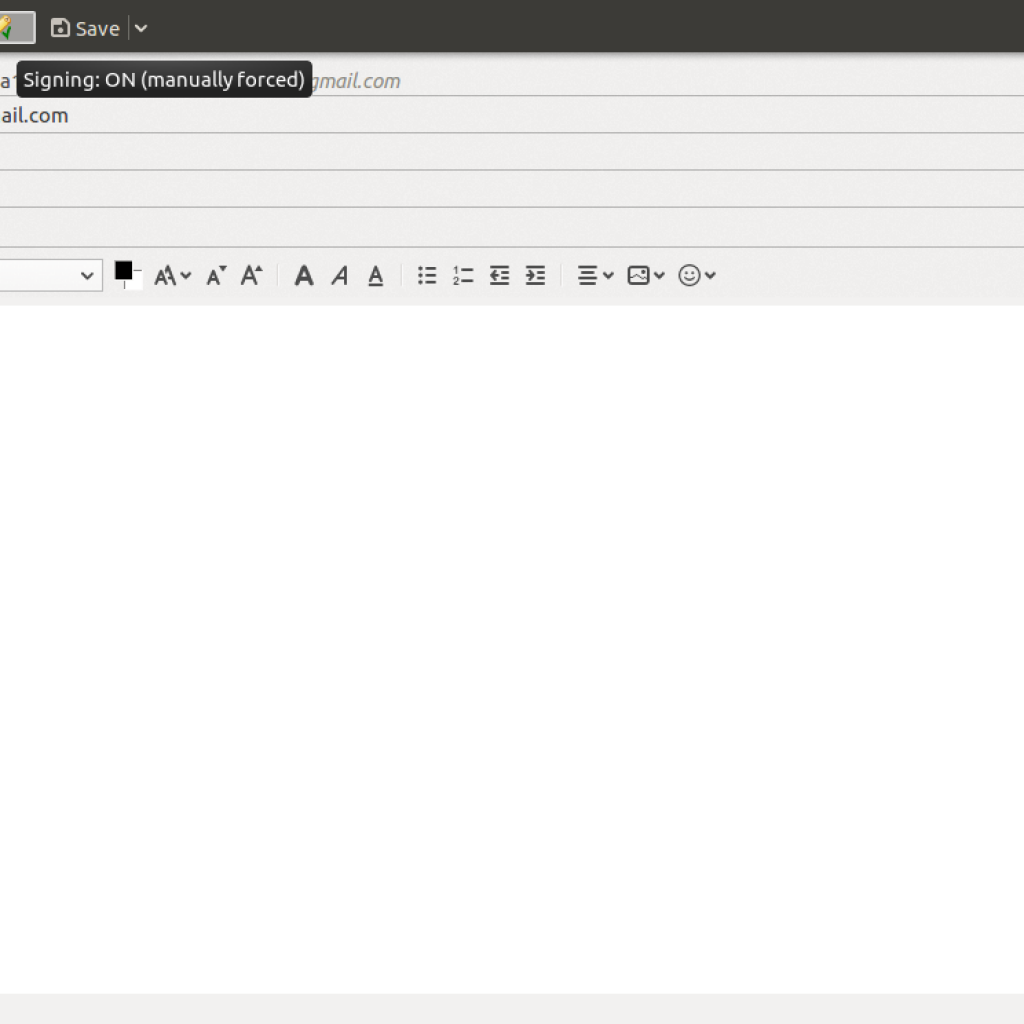Toggle italic formatting
1024x1024 pixels.
(x=340, y=276)
